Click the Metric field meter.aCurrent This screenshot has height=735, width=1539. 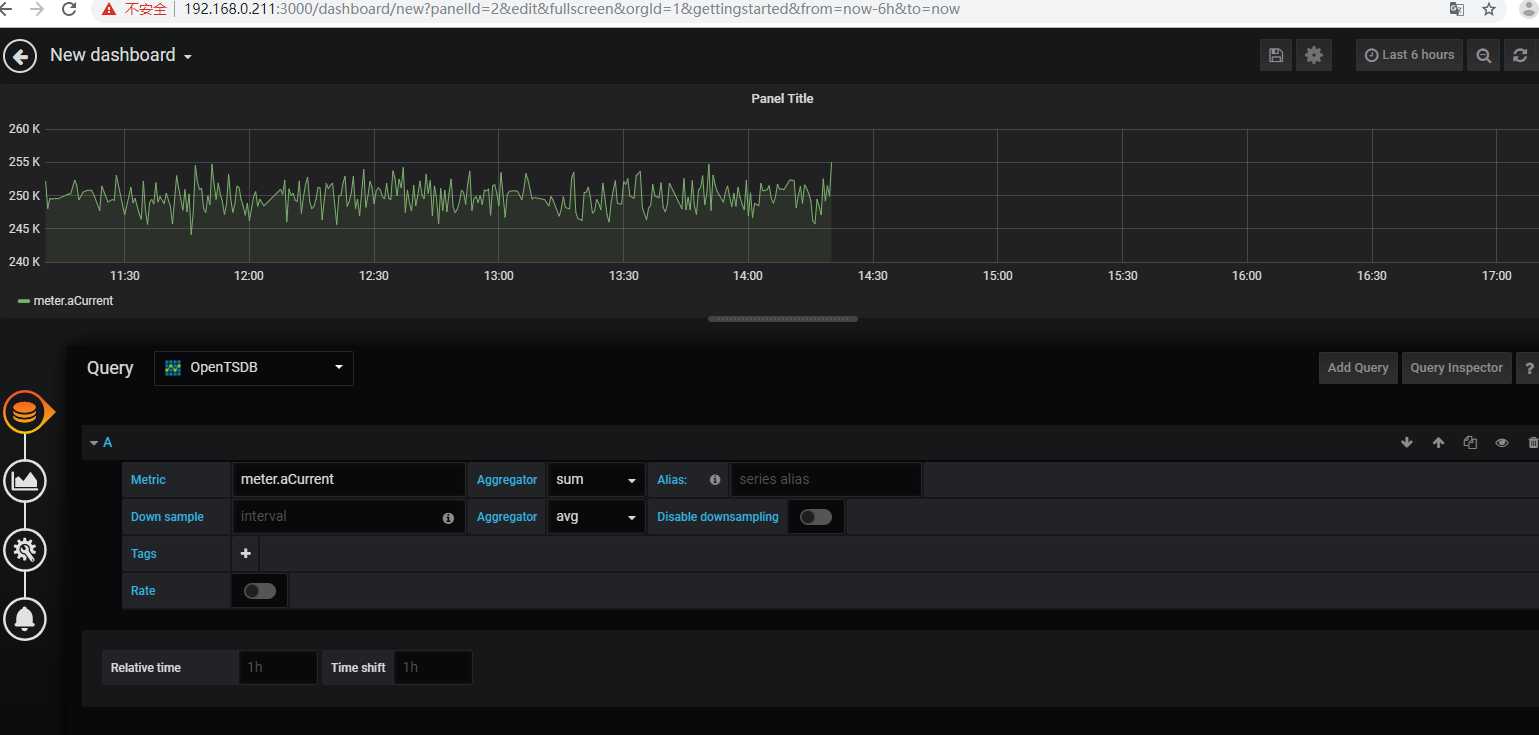click(x=349, y=480)
